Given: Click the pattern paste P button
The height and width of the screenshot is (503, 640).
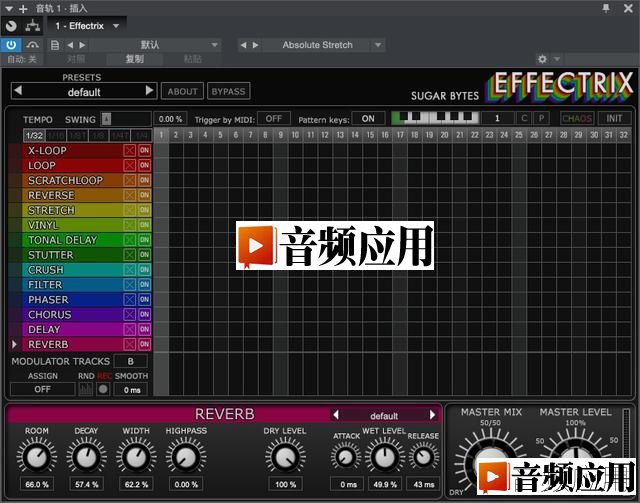Looking at the screenshot, I should 541,118.
